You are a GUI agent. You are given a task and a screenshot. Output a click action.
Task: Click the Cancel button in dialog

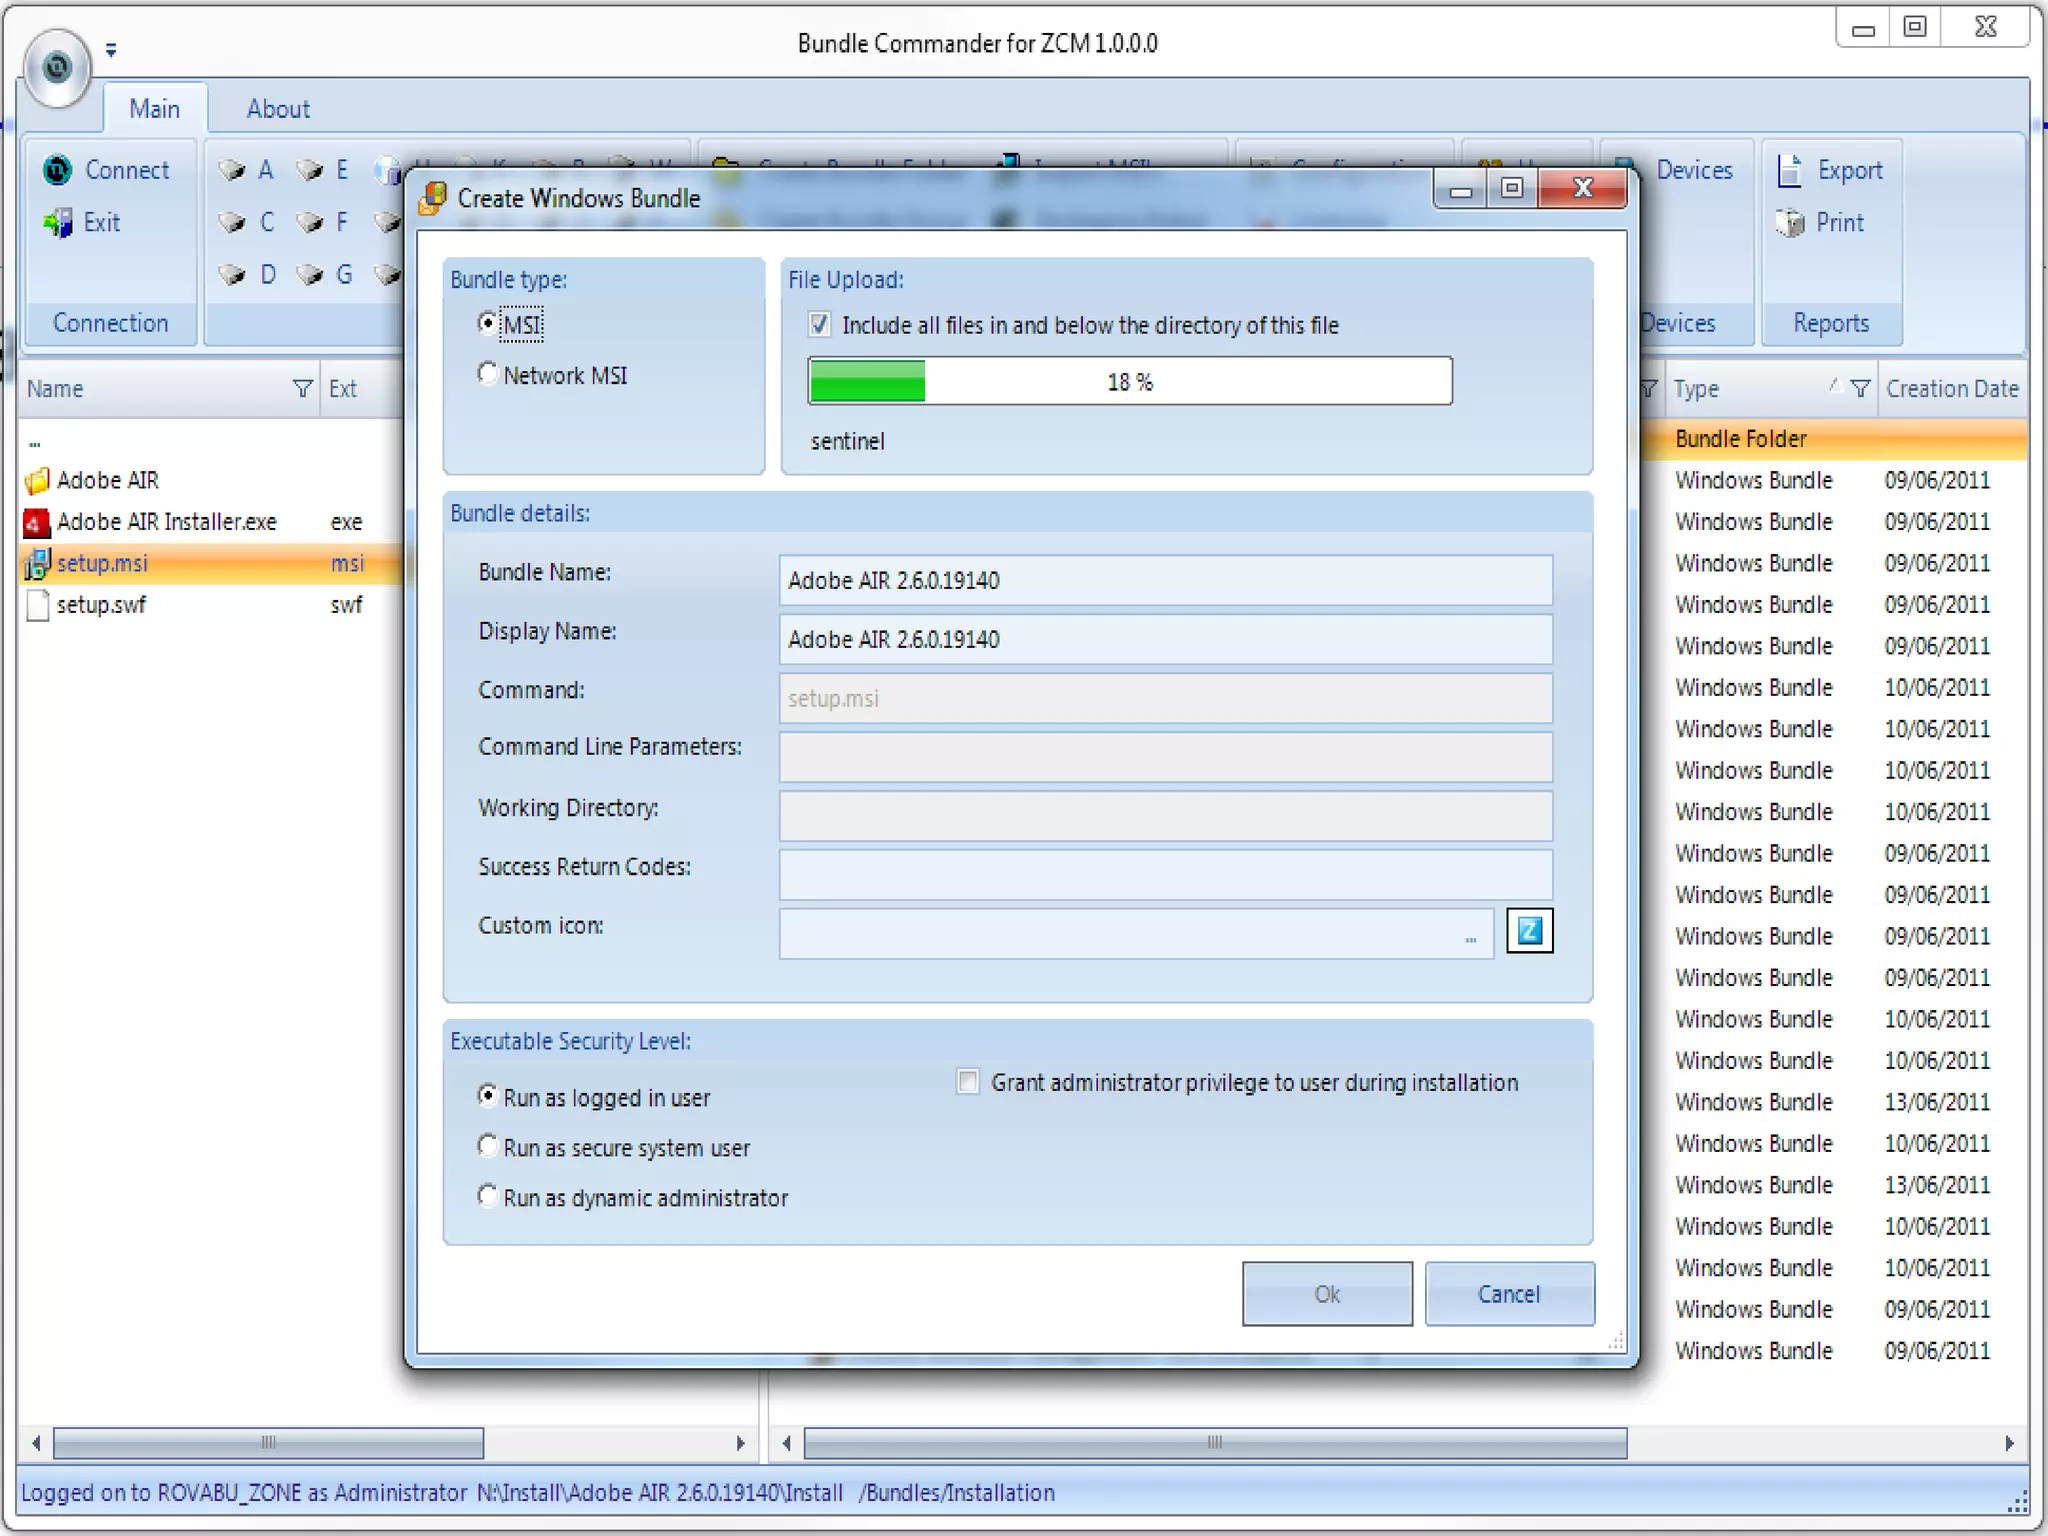tap(1508, 1294)
